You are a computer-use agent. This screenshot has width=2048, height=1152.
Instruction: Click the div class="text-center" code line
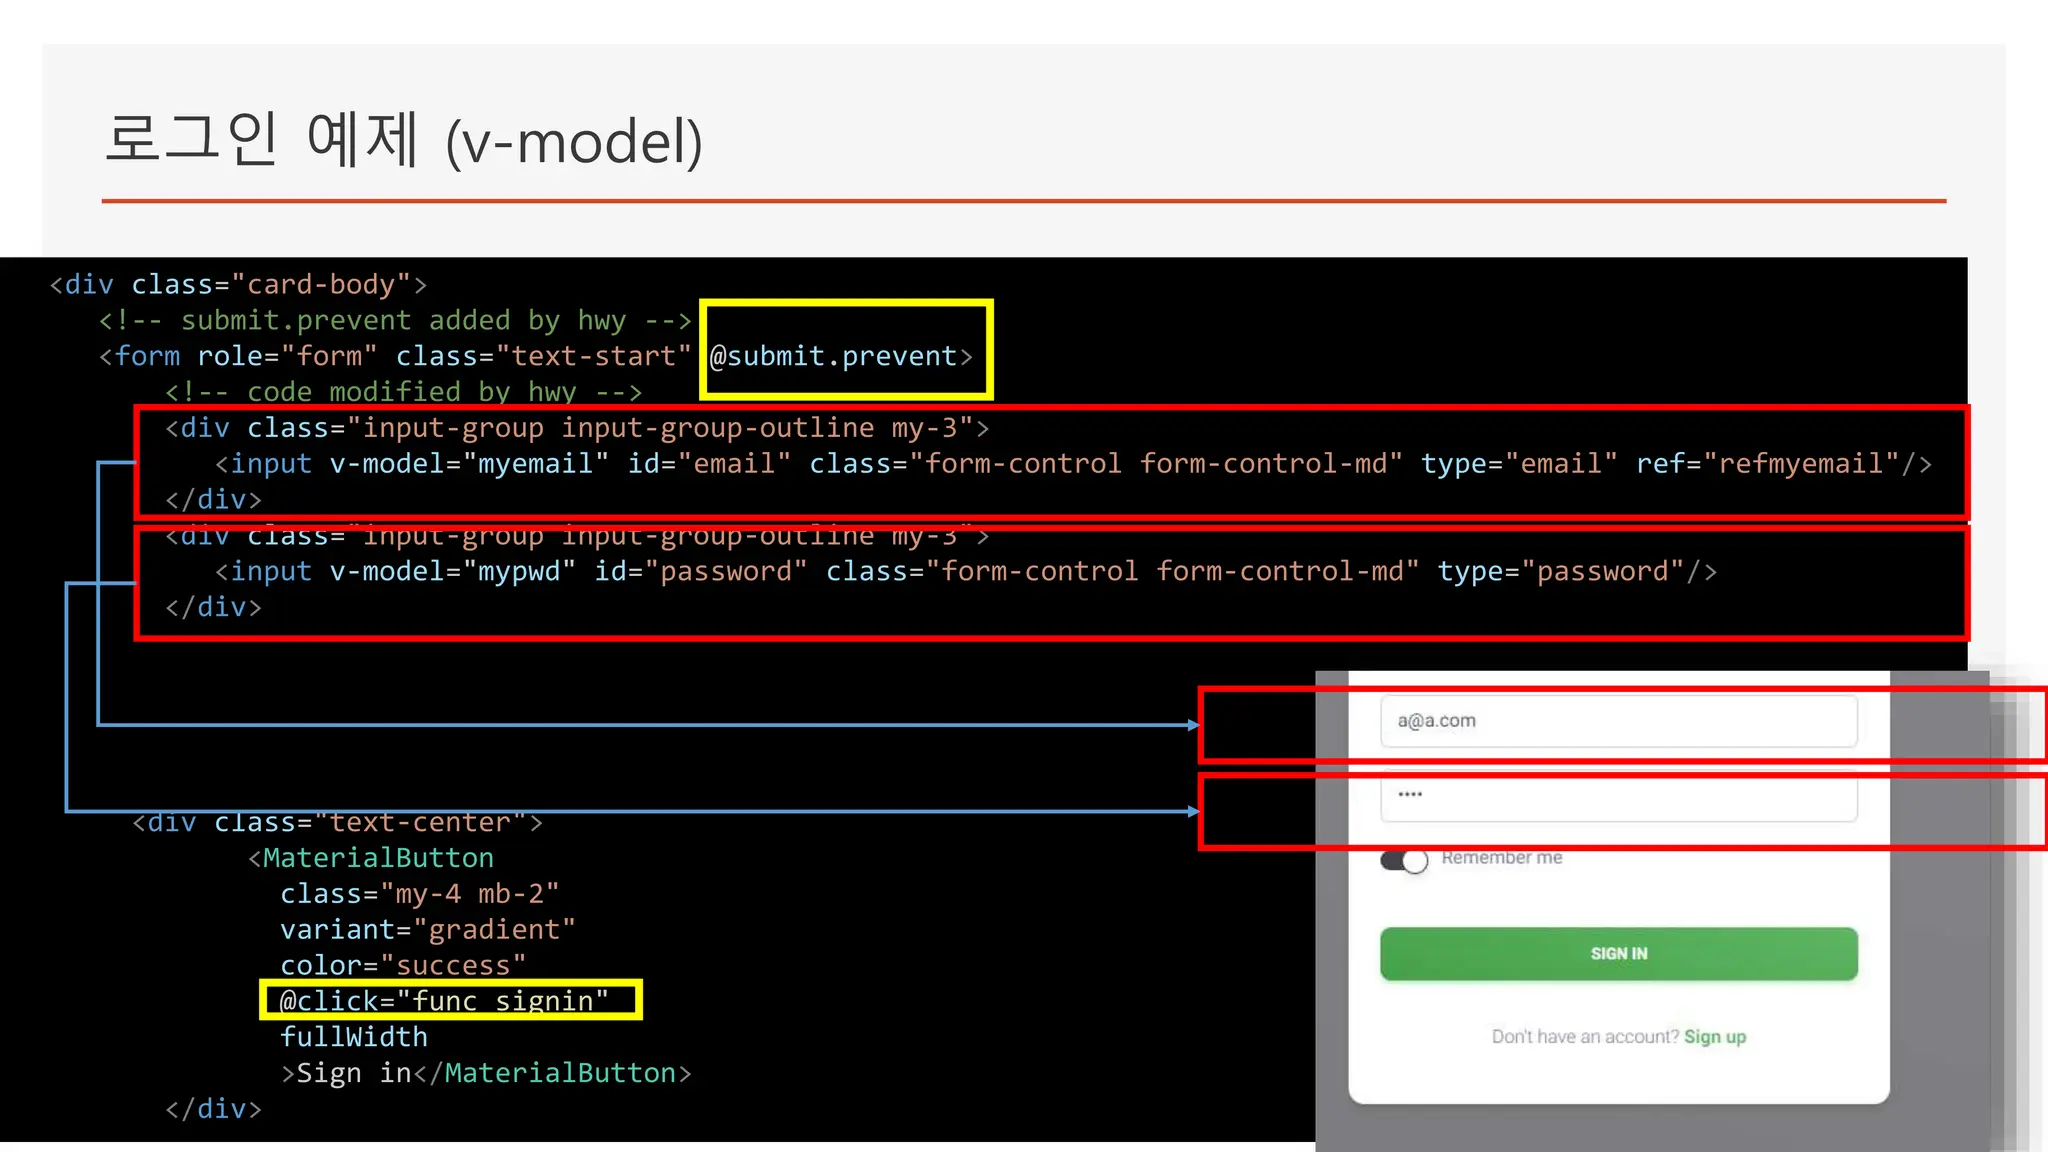(x=337, y=823)
